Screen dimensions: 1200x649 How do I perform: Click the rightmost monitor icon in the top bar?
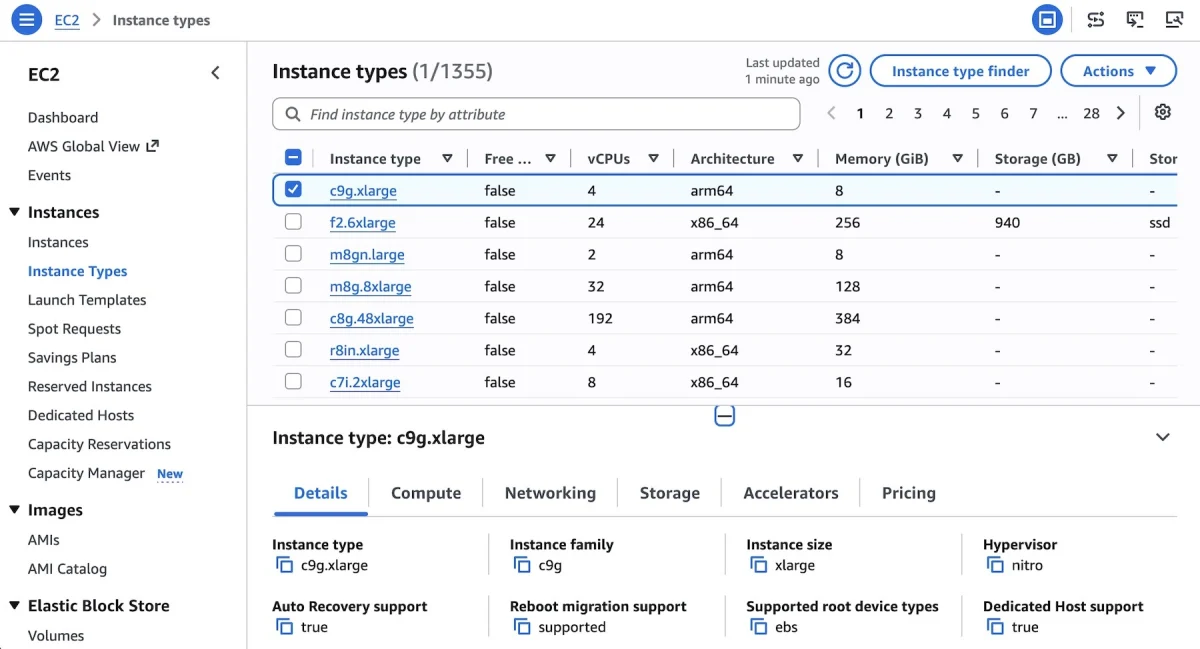(x=1174, y=19)
